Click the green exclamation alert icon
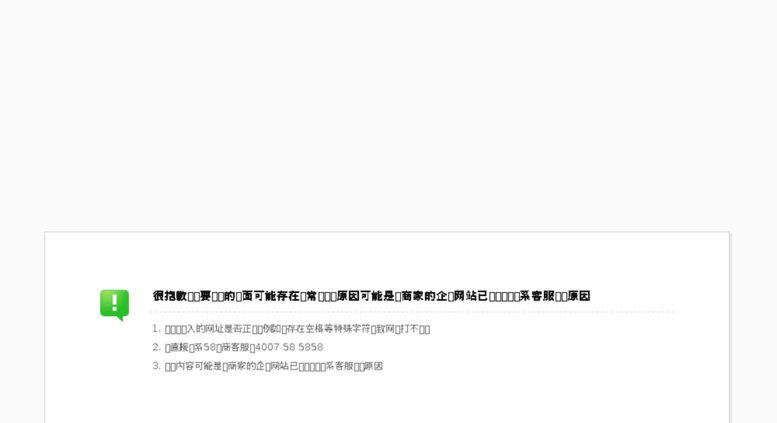Screen dimensions: 777x423 click(114, 305)
